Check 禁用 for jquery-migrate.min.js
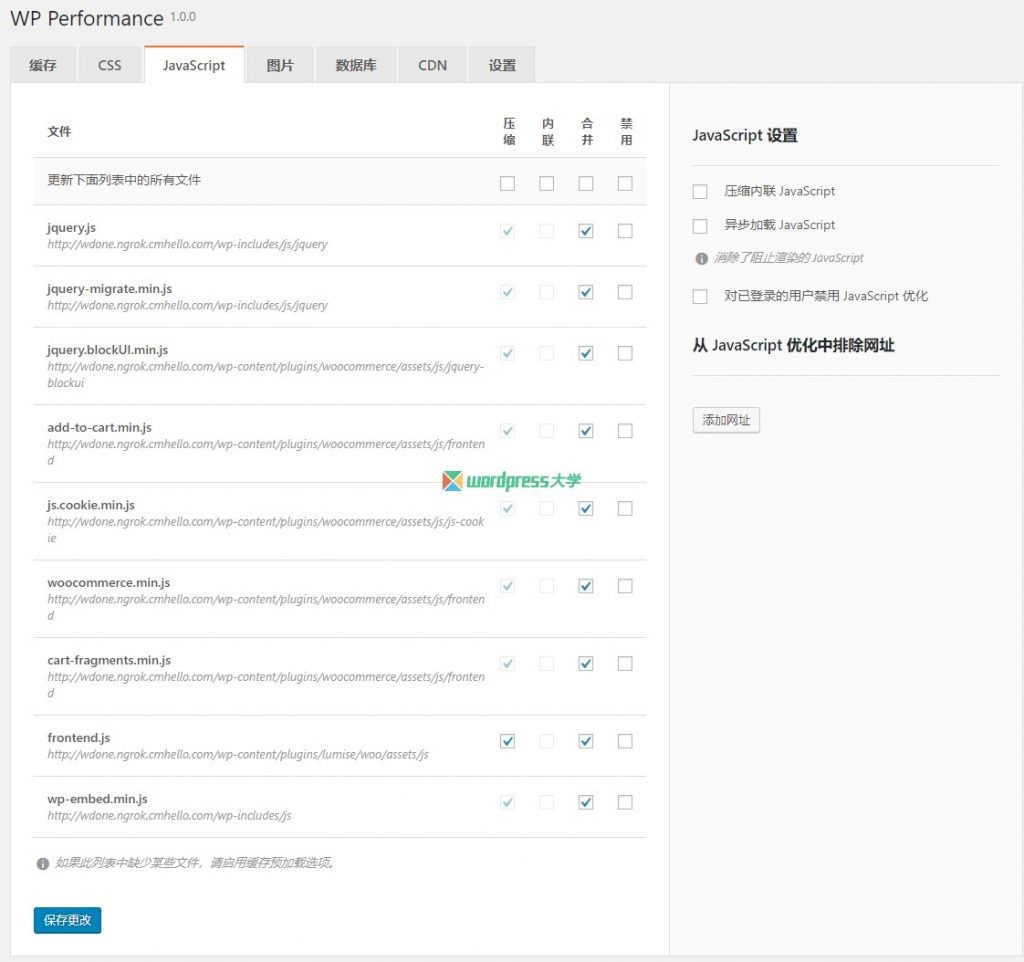 point(625,292)
